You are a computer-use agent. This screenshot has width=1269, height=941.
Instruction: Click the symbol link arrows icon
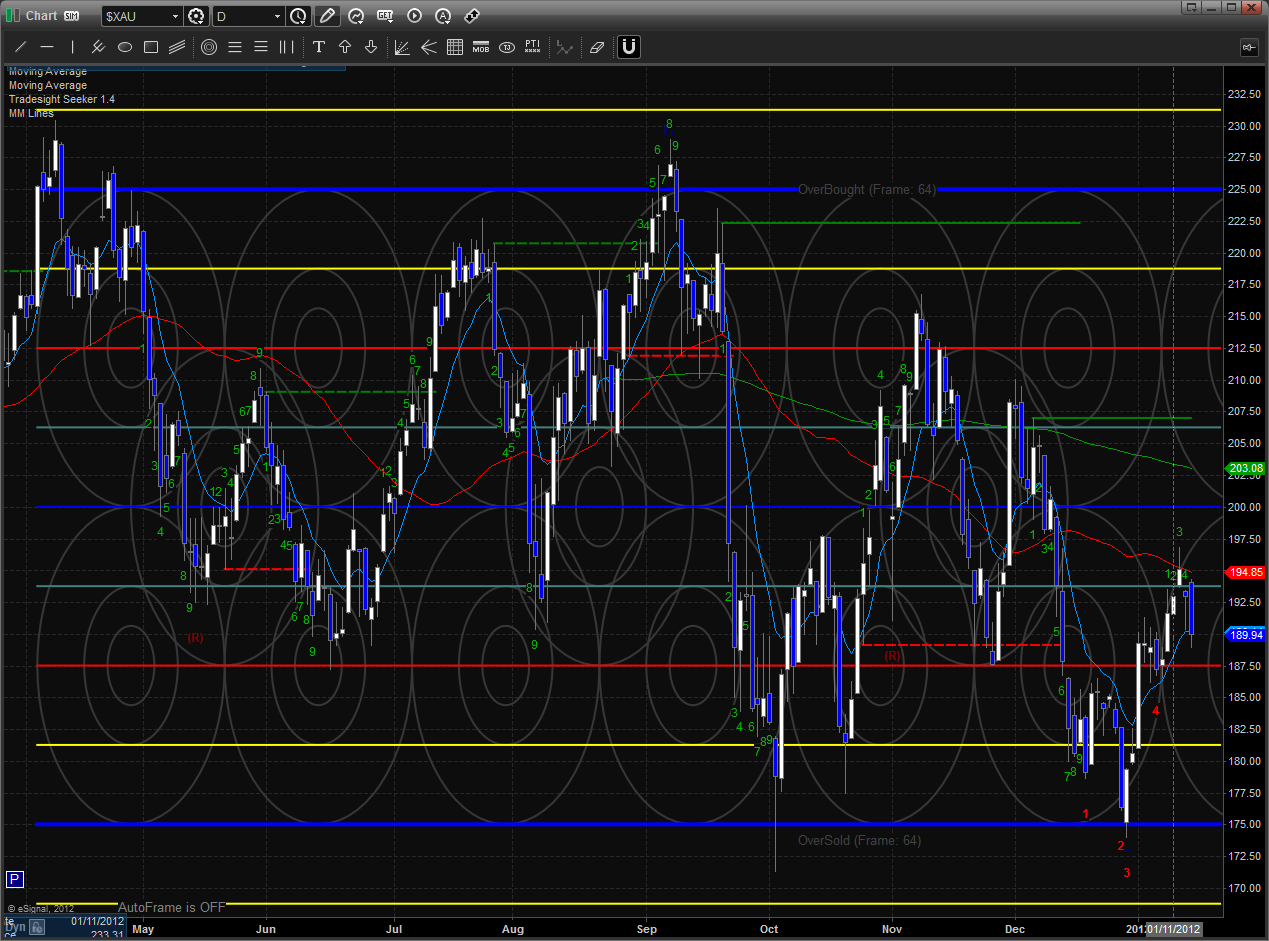(473, 16)
